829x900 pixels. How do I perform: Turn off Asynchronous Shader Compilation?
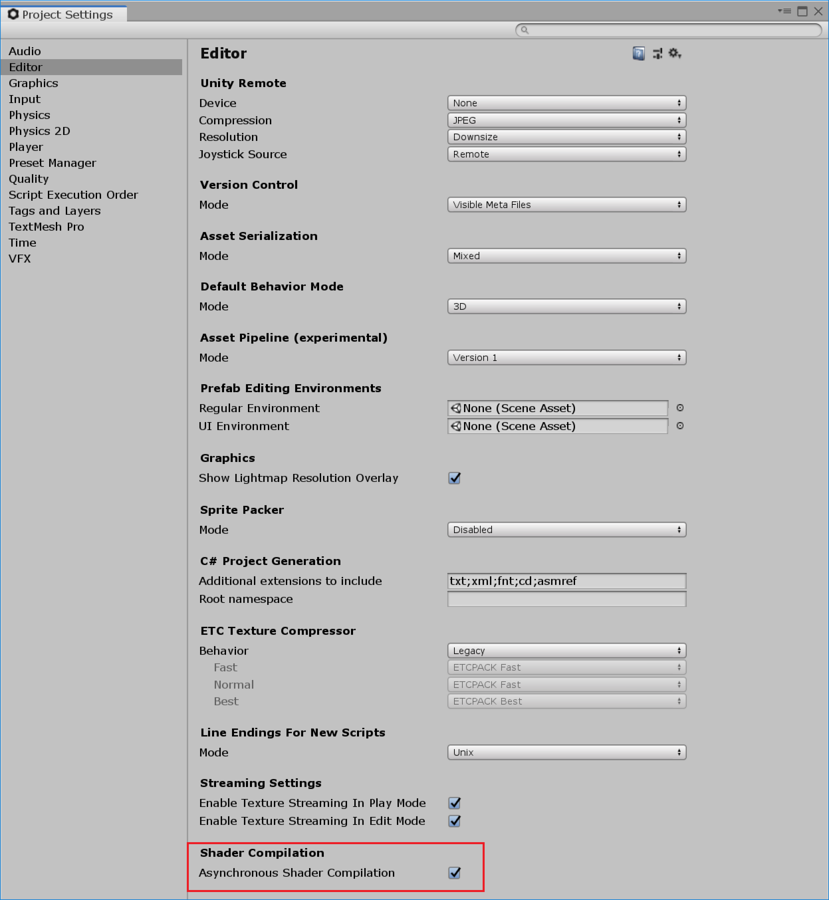point(454,872)
